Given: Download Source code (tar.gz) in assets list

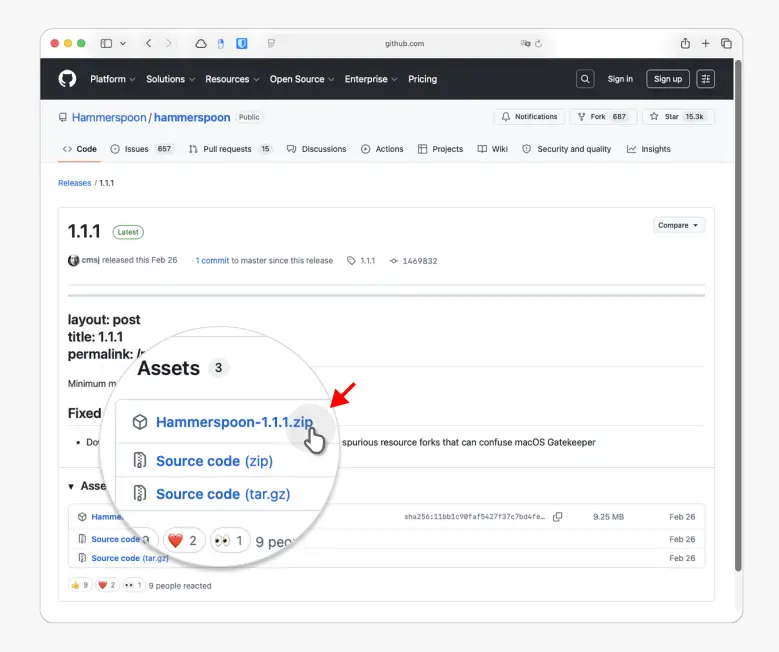Looking at the screenshot, I should [x=130, y=558].
